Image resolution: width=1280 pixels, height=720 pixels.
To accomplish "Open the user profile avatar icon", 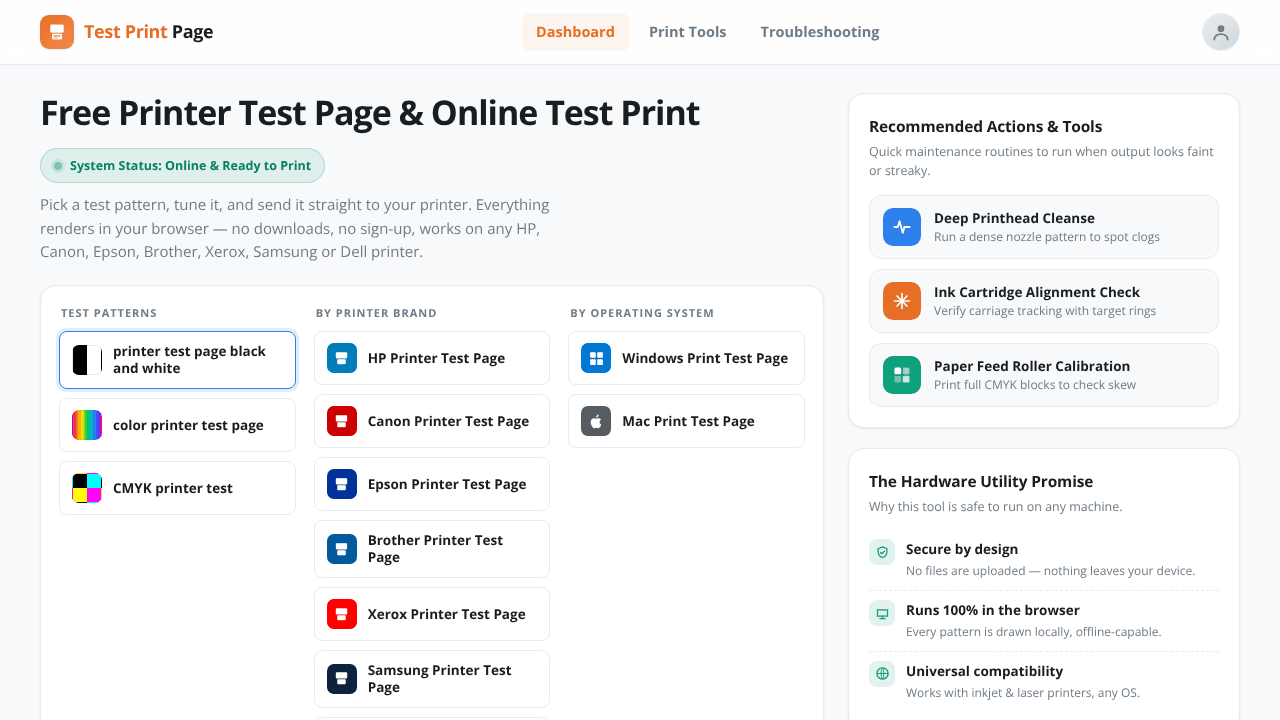I will pos(1220,32).
